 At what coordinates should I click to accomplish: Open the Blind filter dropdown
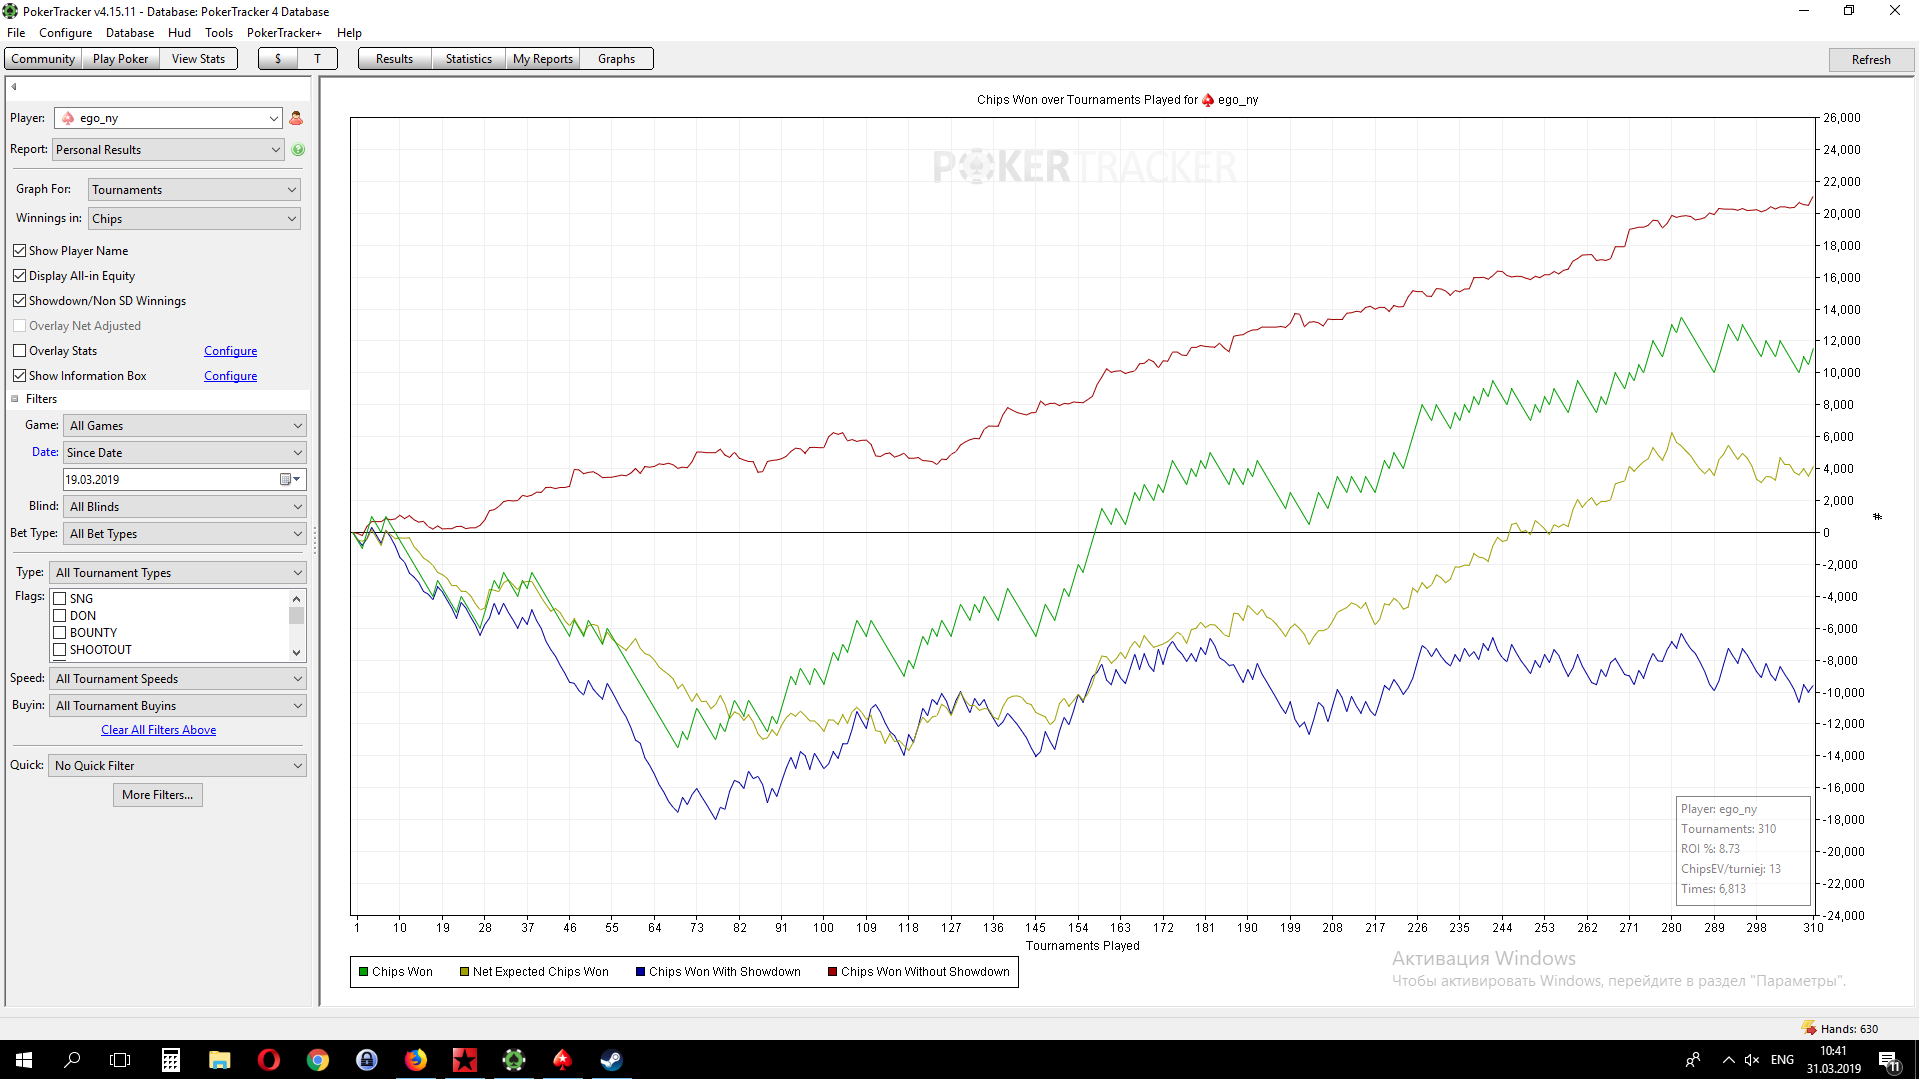(185, 507)
